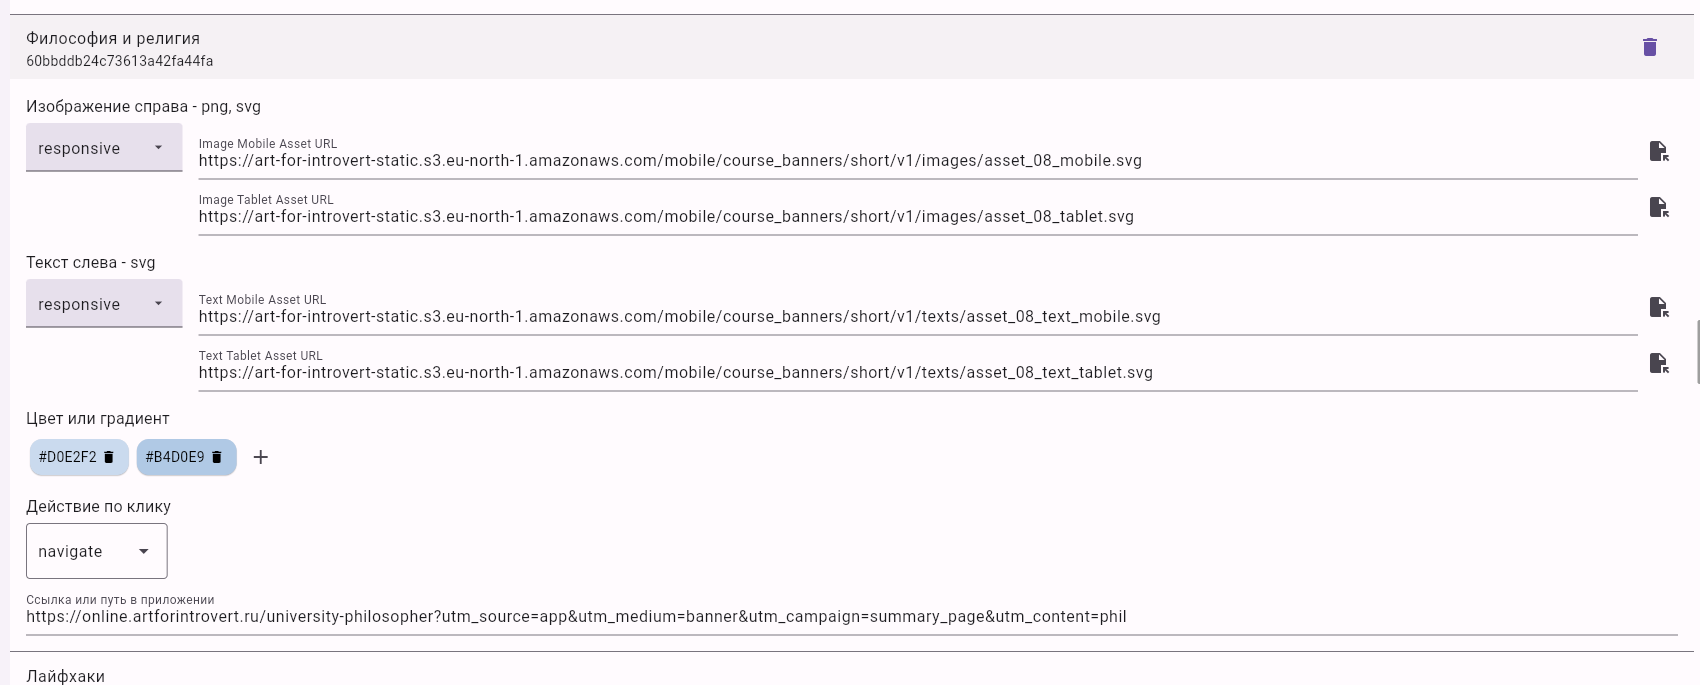Remove the #D0E2F2 color via trash icon
Viewport: 1700px width, 685px height.
click(110, 457)
